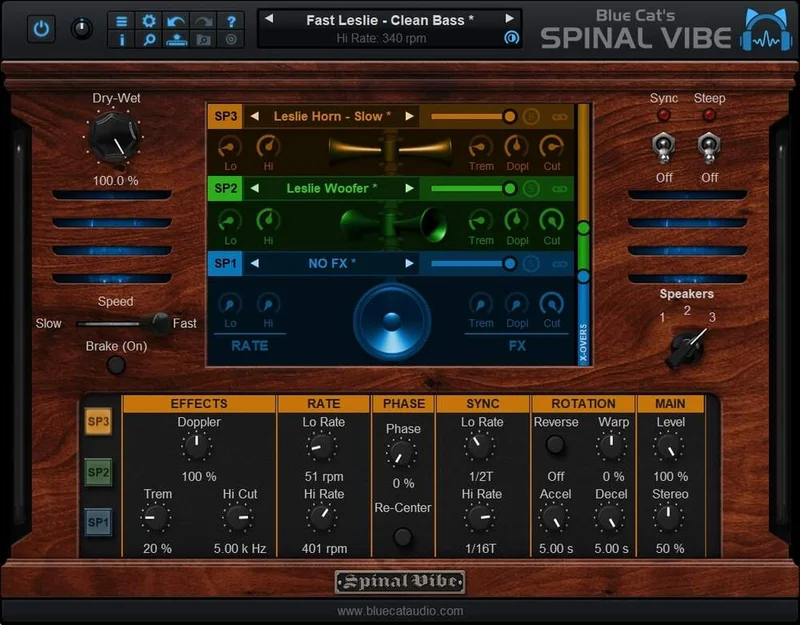Turn the Speakers selector switch
Viewport: 800px width, 625px height.
tap(687, 347)
